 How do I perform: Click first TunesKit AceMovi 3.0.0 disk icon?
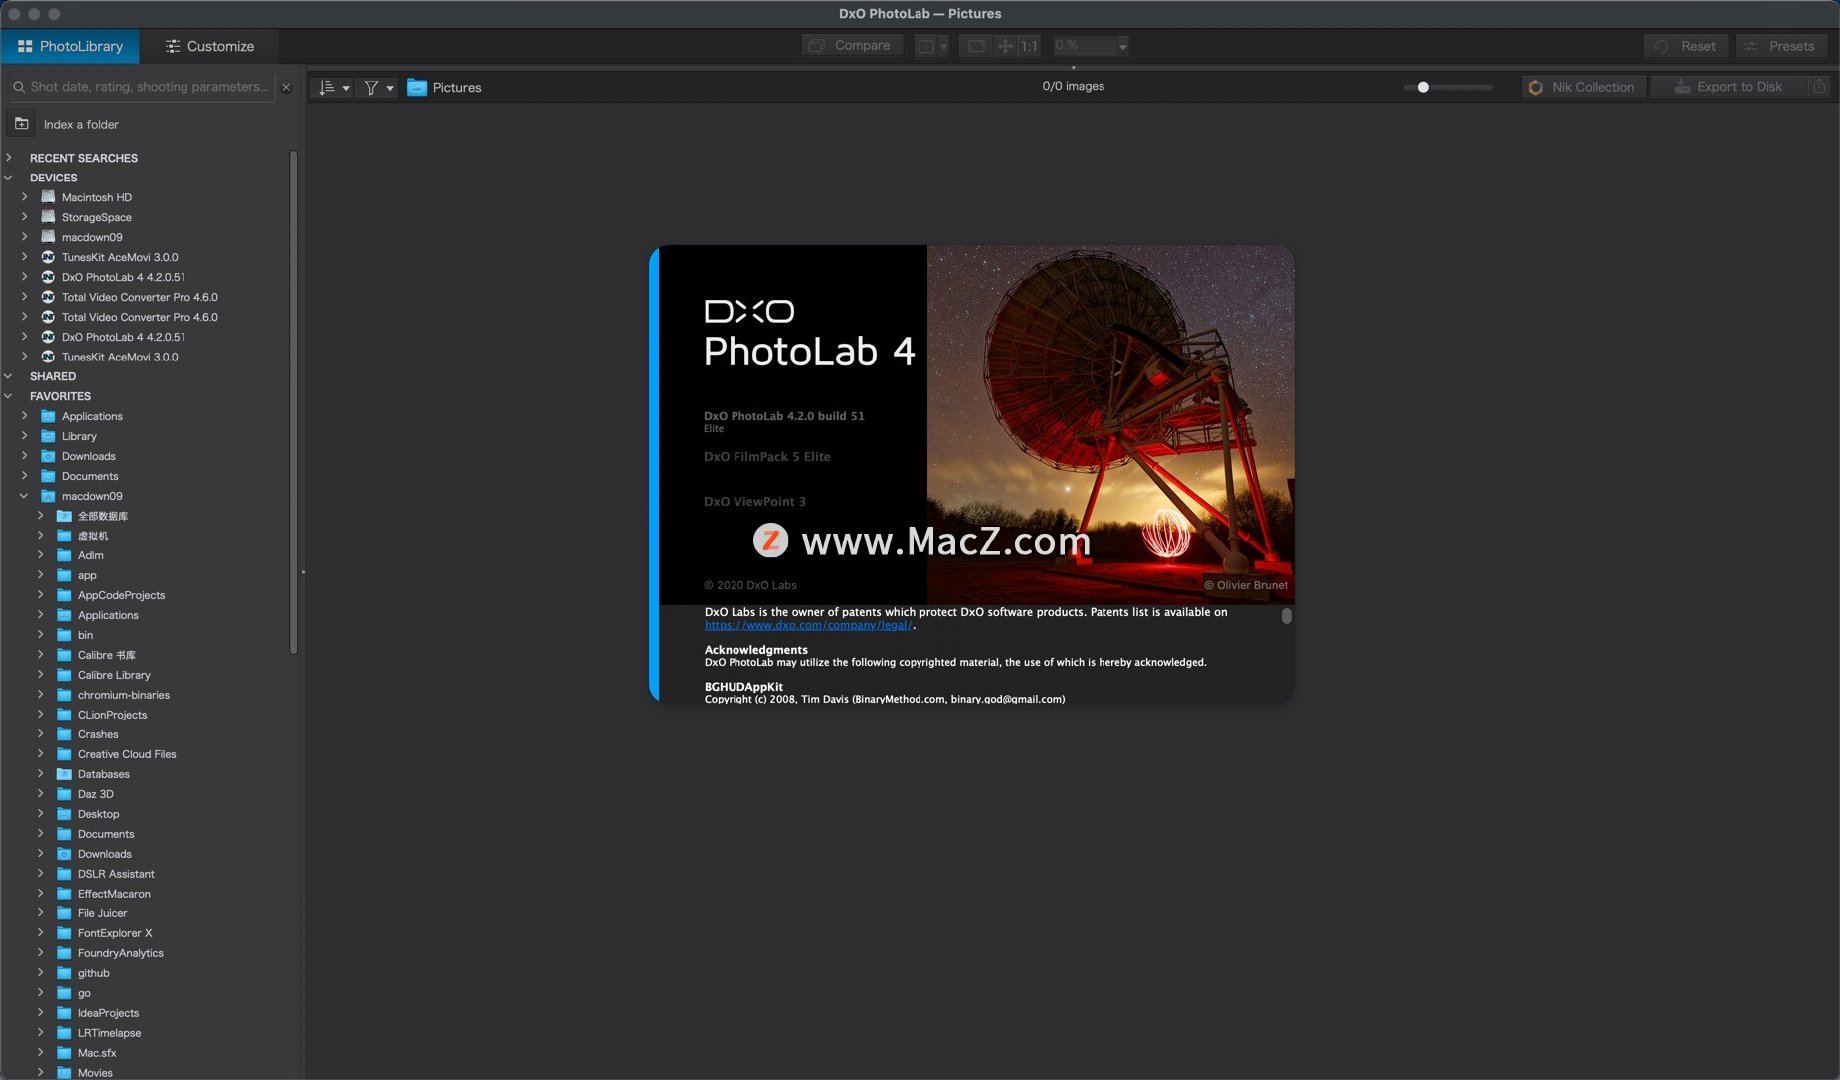click(x=48, y=257)
